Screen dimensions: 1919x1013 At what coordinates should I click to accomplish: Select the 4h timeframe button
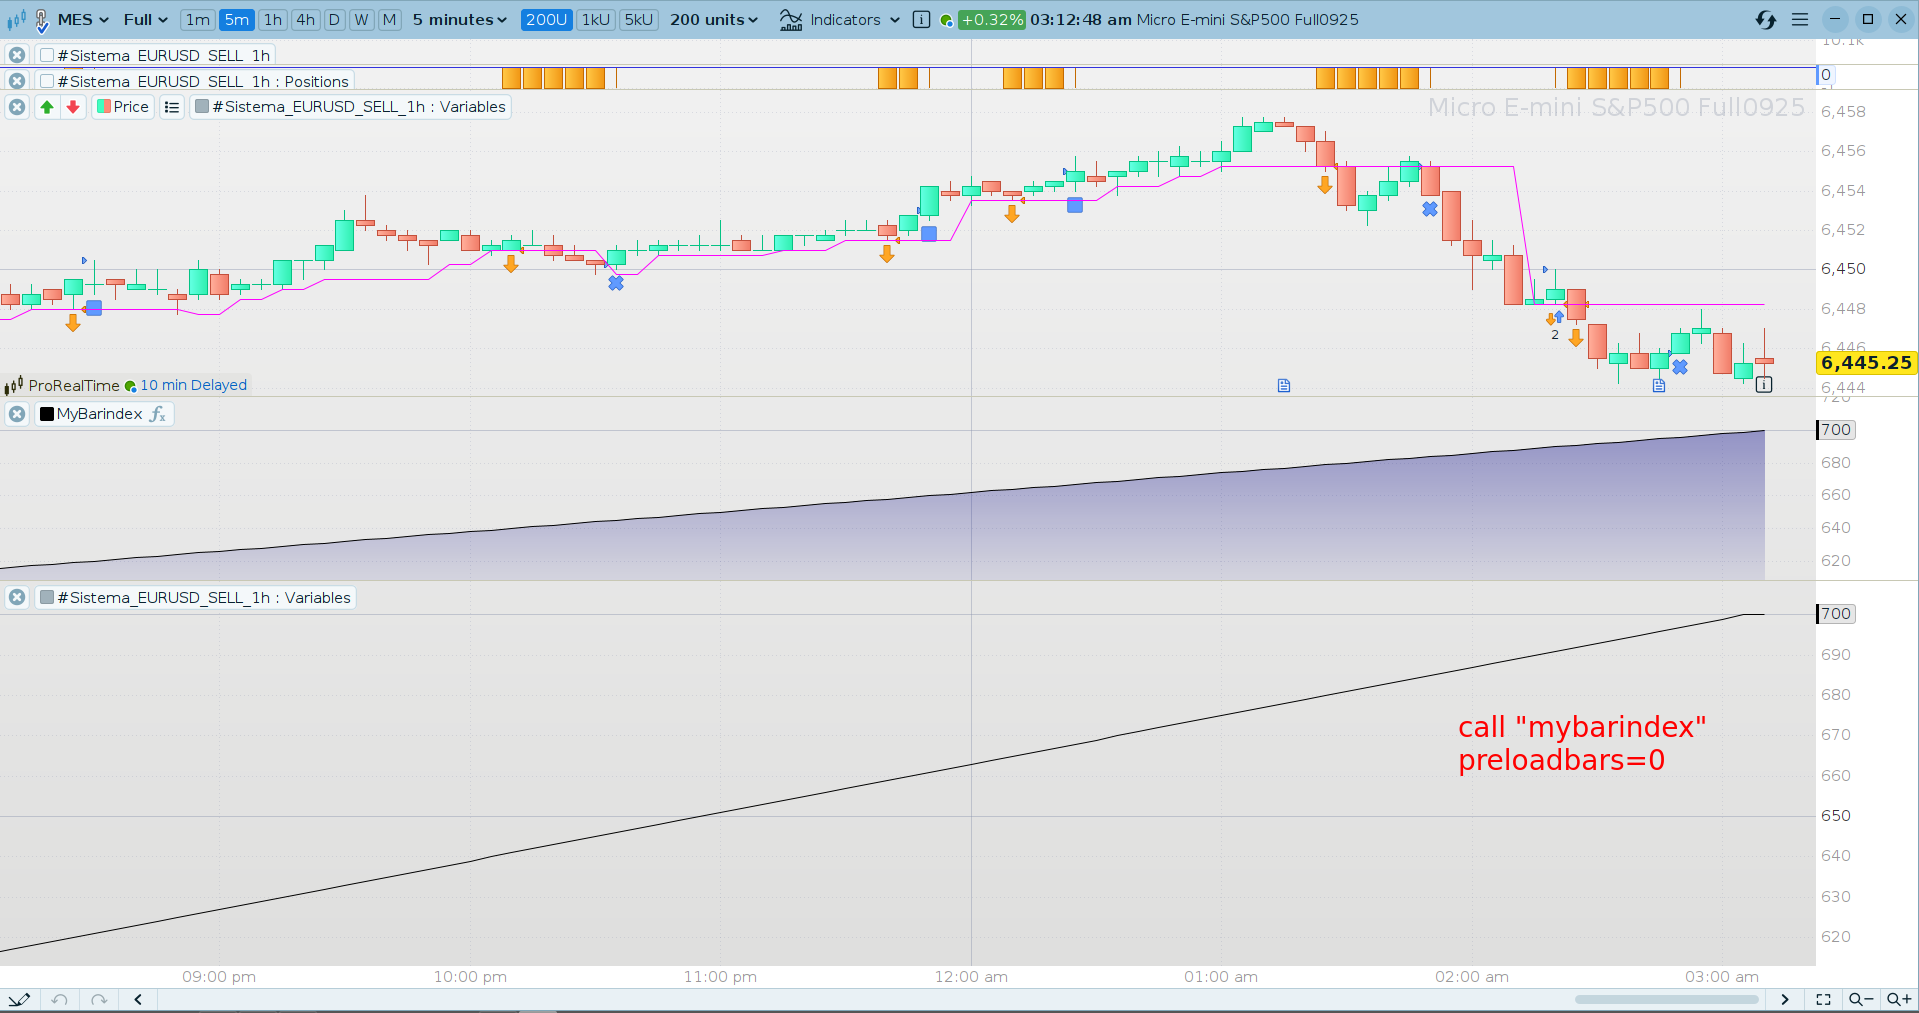coord(306,20)
